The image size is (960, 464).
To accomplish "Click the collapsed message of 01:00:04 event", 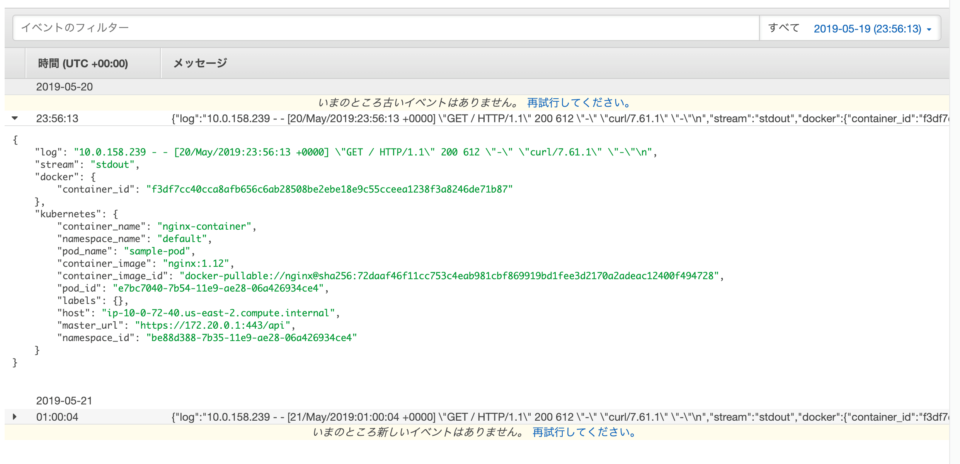I will (x=562, y=416).
